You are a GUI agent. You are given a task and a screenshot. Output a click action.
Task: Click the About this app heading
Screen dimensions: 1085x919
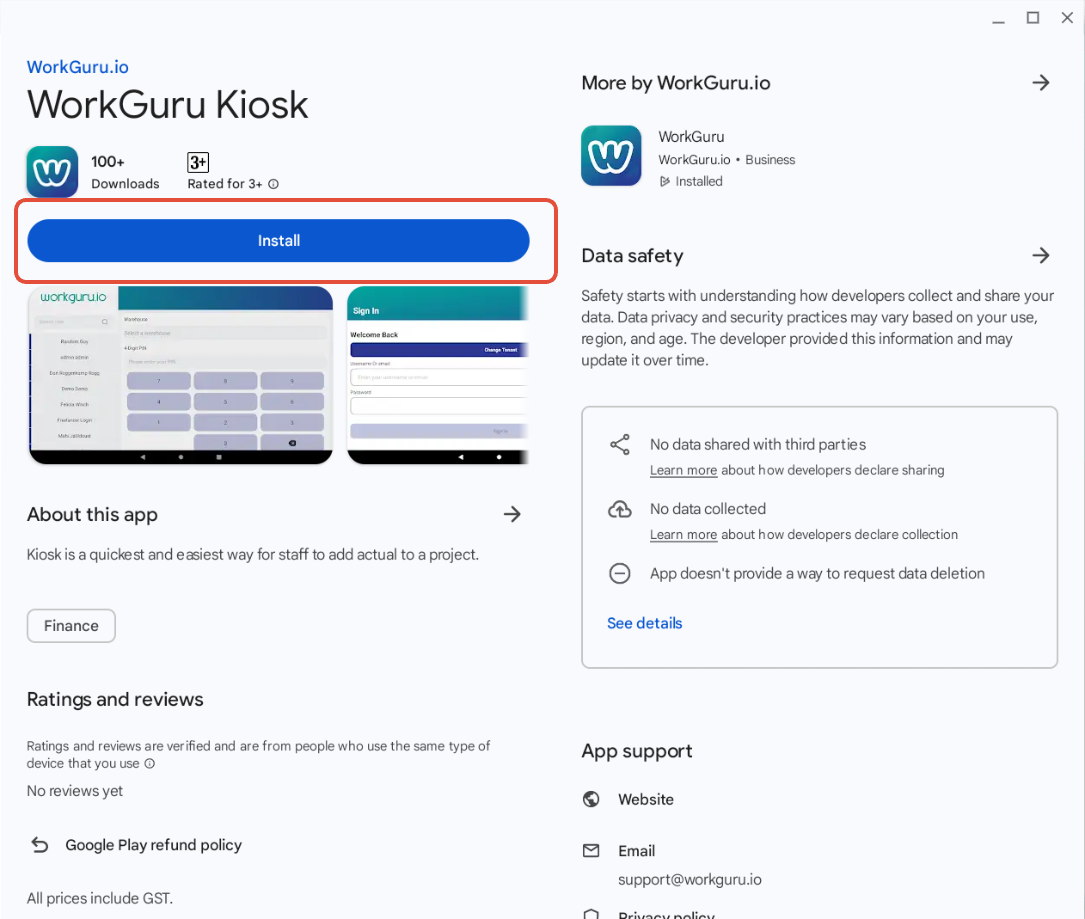pyautogui.click(x=92, y=515)
